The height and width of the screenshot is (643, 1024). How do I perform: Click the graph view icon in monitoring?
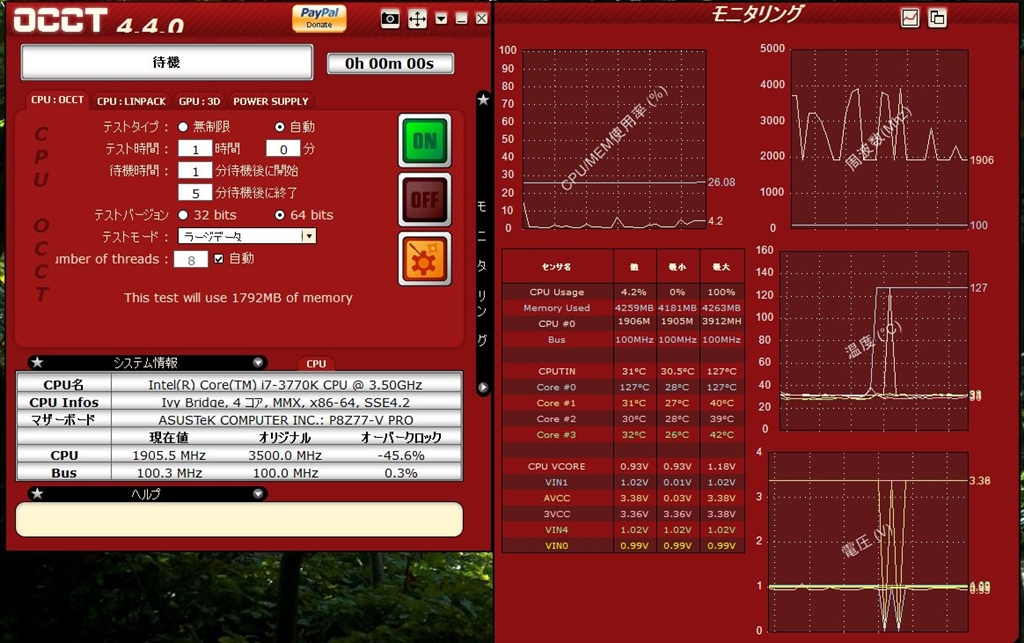click(x=910, y=18)
